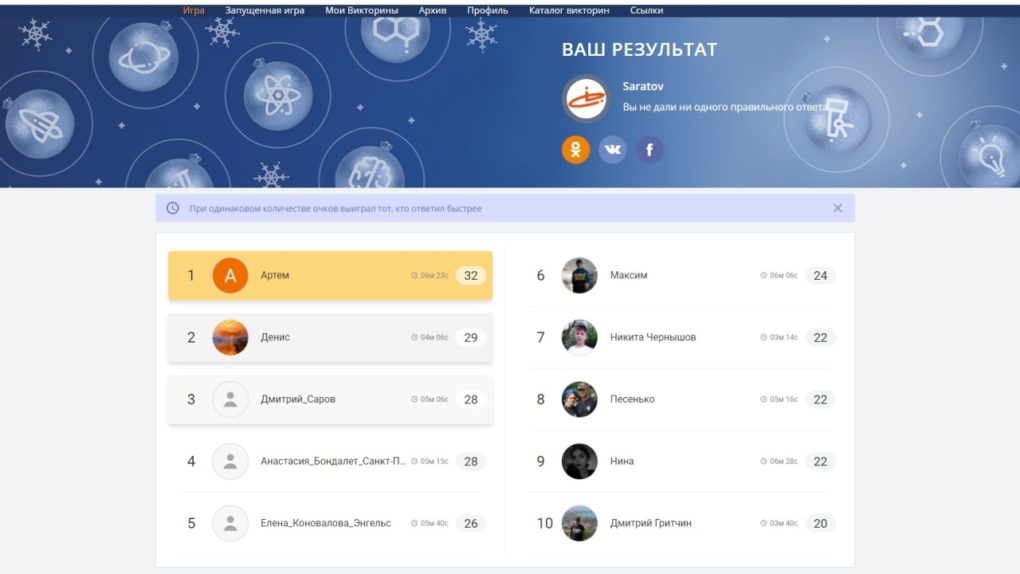
Task: Click the Ссылки menu item
Action: click(646, 10)
